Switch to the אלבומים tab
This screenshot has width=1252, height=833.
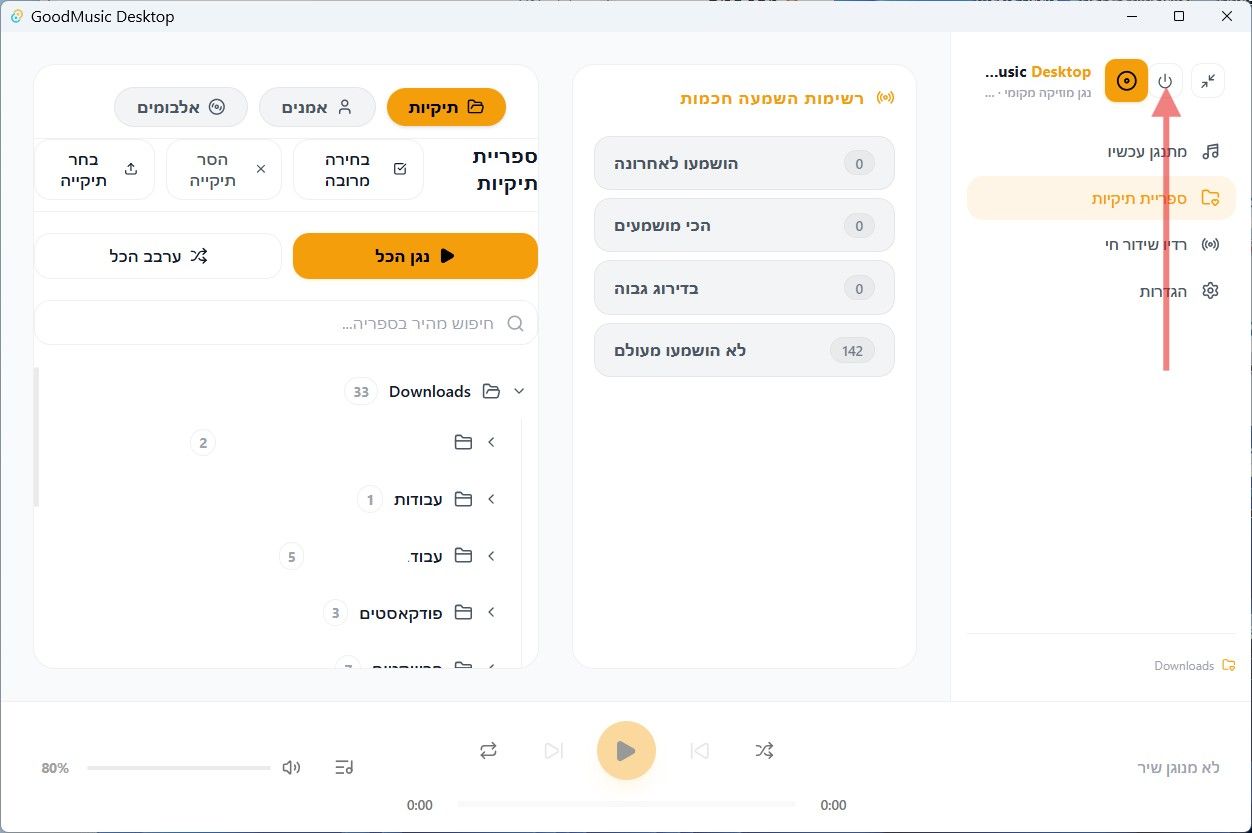click(181, 107)
